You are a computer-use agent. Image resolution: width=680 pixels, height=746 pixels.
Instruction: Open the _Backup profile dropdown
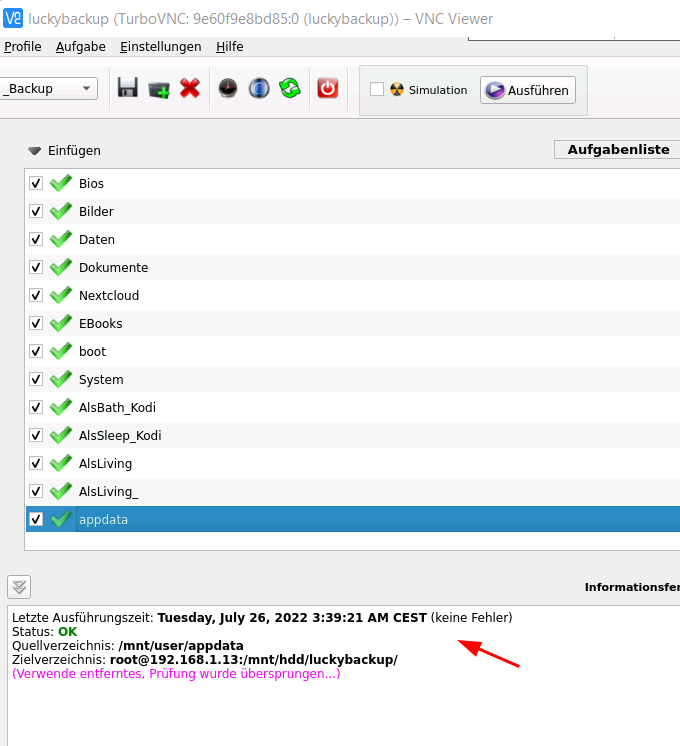(x=49, y=88)
